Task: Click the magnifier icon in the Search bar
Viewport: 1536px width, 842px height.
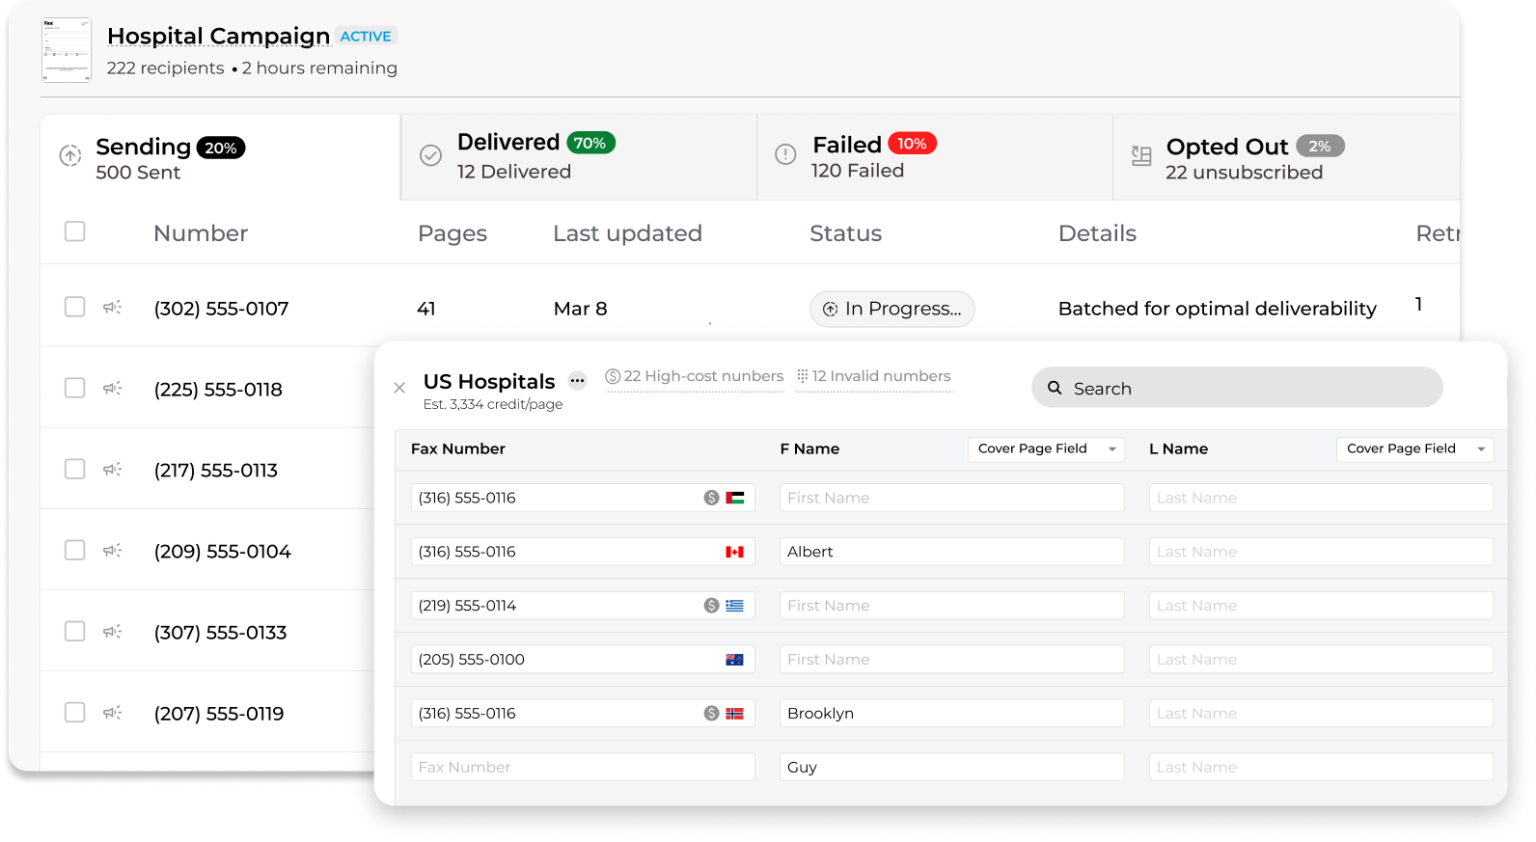Action: (x=1056, y=388)
